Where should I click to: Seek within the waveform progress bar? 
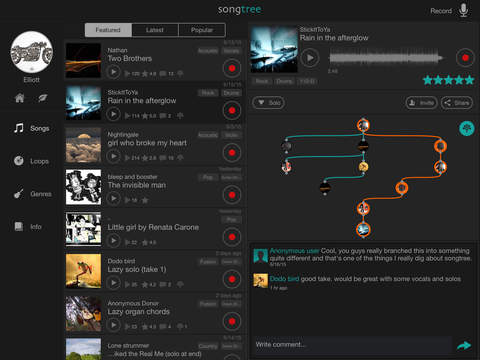(387, 58)
